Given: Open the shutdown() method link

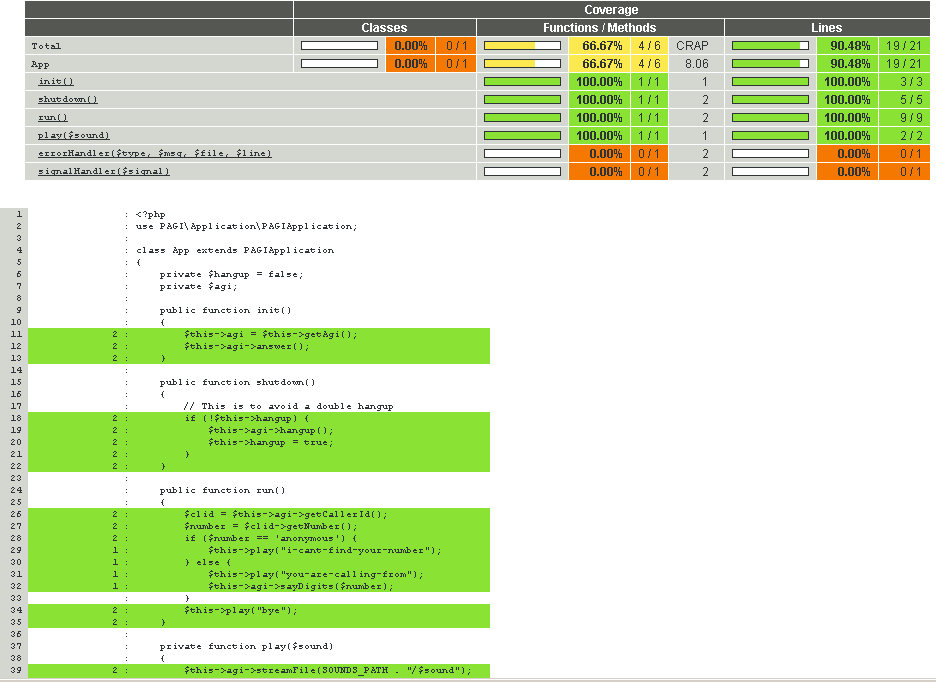Looking at the screenshot, I should coord(67,100).
